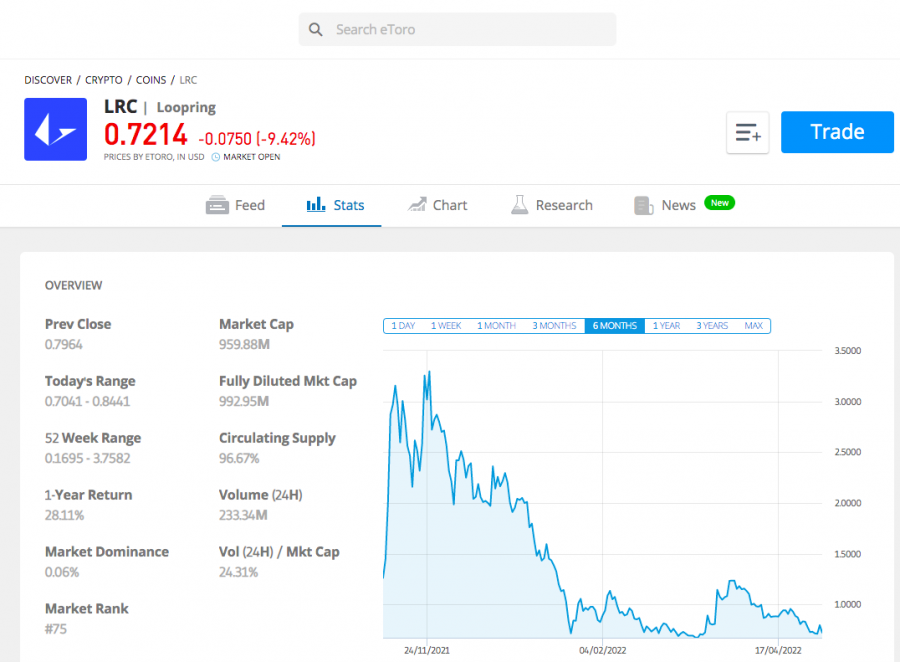Click Market Cap value 959.88M
The image size is (900, 662).
click(244, 344)
